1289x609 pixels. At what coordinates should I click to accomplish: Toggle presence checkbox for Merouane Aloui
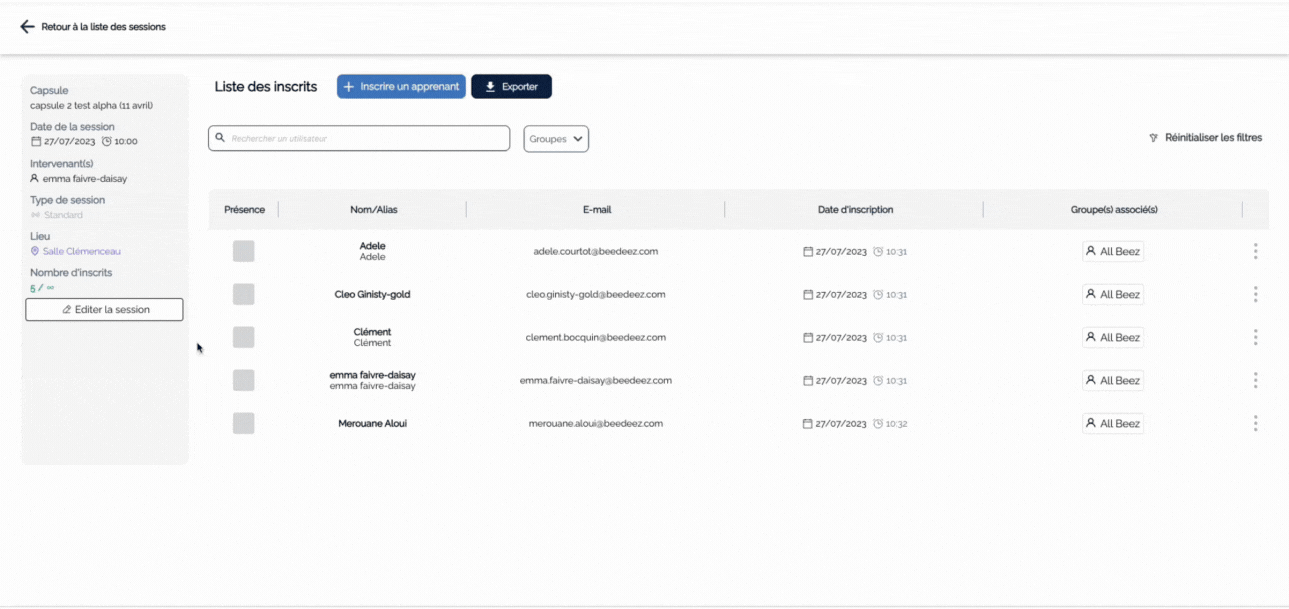pyautogui.click(x=243, y=424)
